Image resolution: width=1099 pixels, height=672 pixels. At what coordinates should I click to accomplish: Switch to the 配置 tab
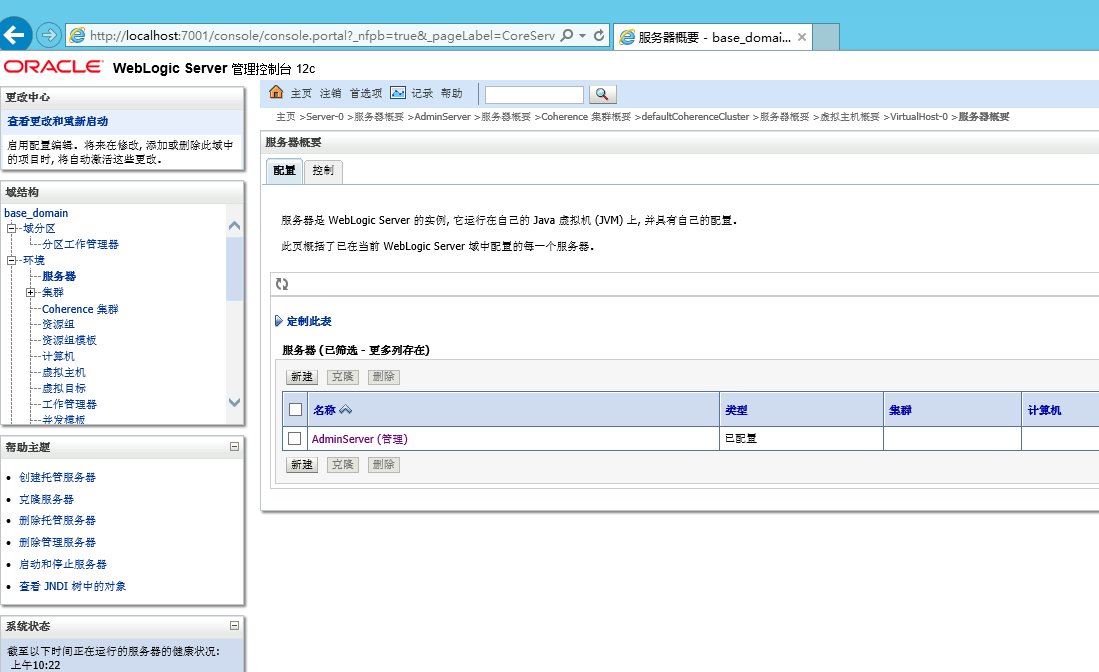(284, 170)
